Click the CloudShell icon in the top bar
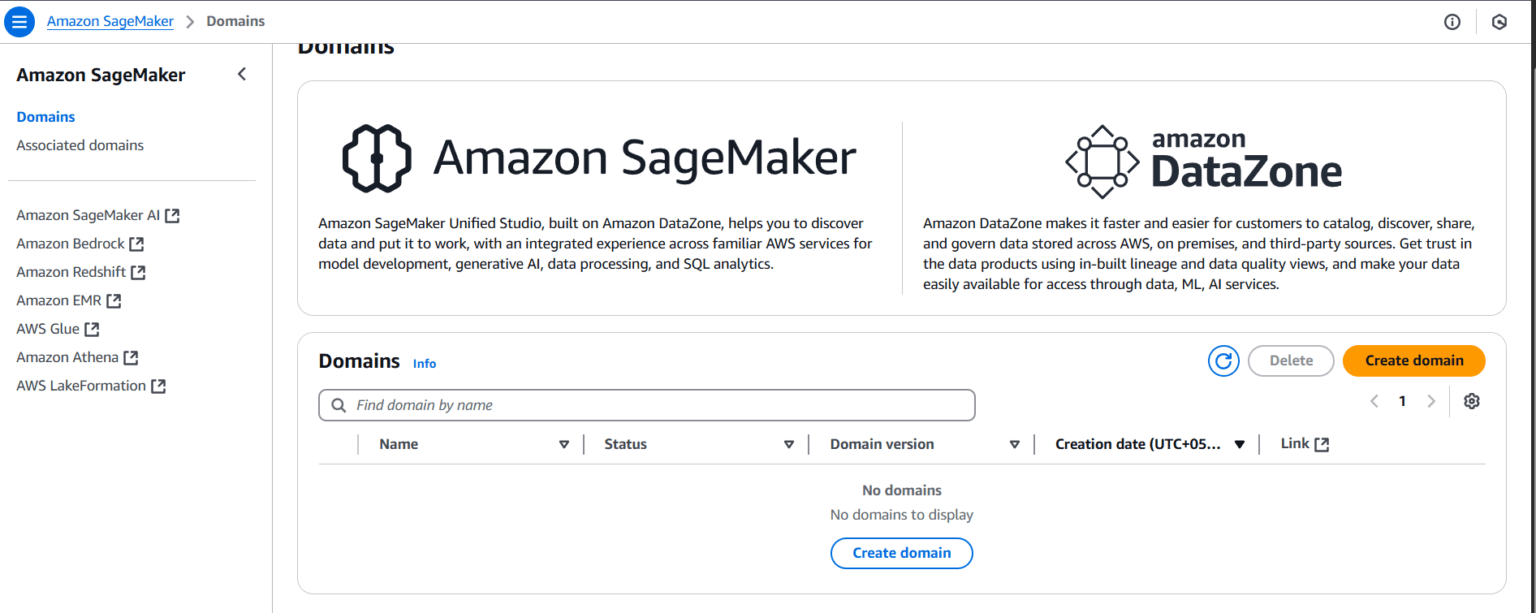 click(x=1500, y=21)
